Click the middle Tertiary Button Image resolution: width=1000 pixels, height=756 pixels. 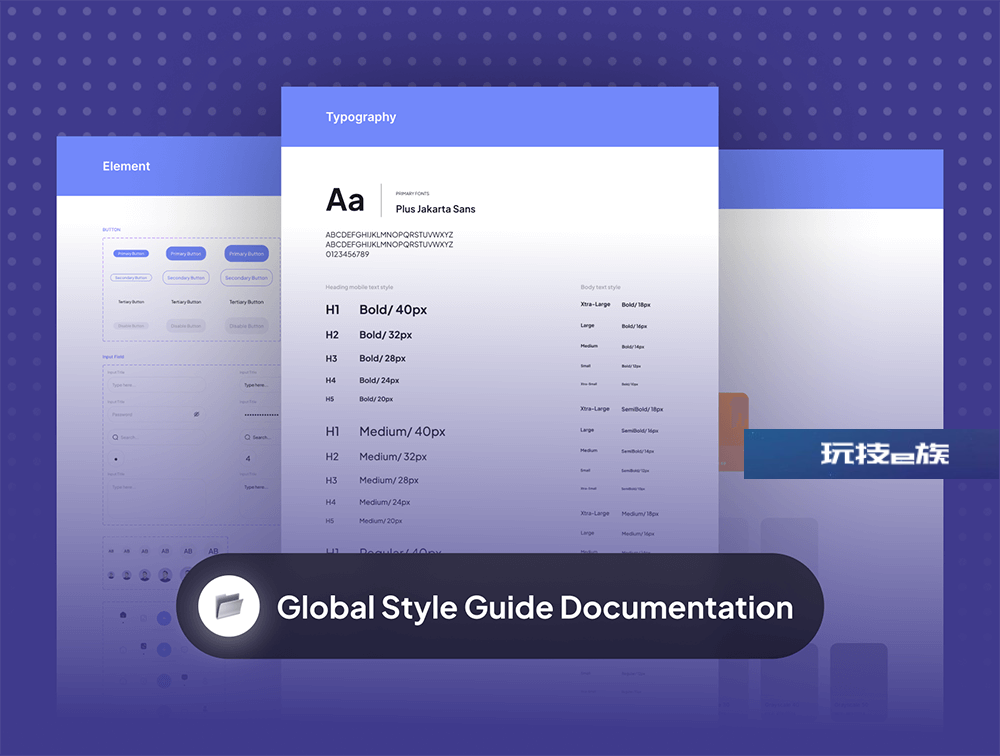[x=186, y=302]
